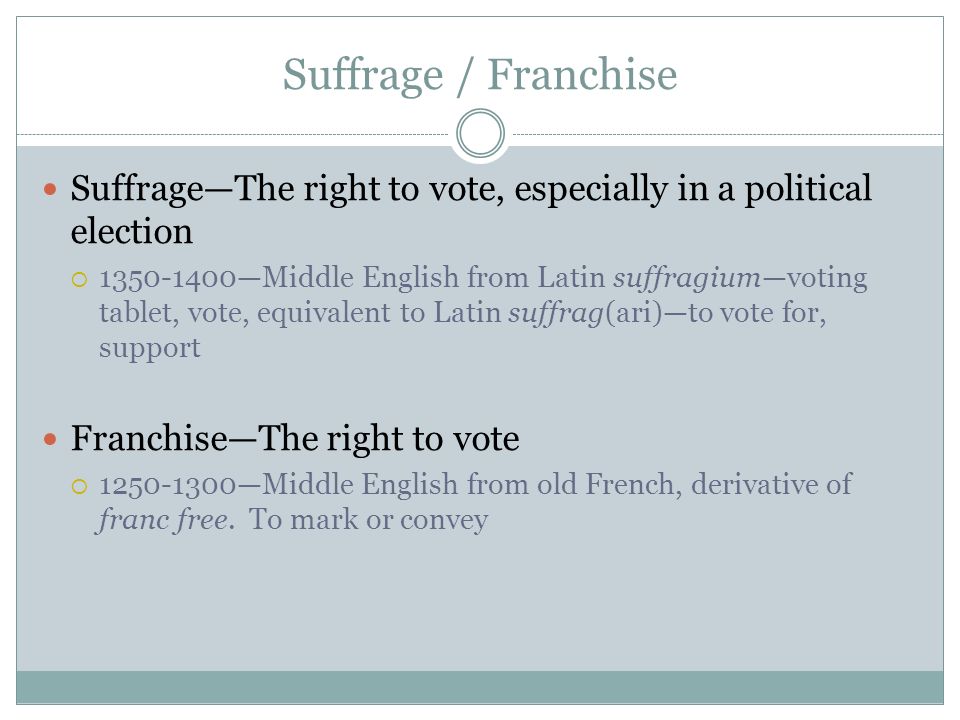The image size is (960, 720).
Task: Click the word 'support' in the sub-bullet
Action: (x=149, y=350)
